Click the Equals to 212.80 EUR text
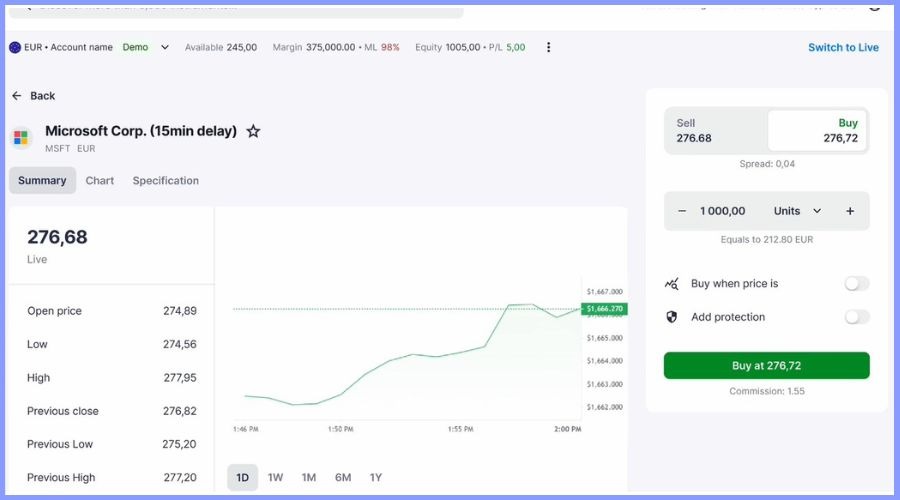The width and height of the screenshot is (900, 500). (767, 240)
